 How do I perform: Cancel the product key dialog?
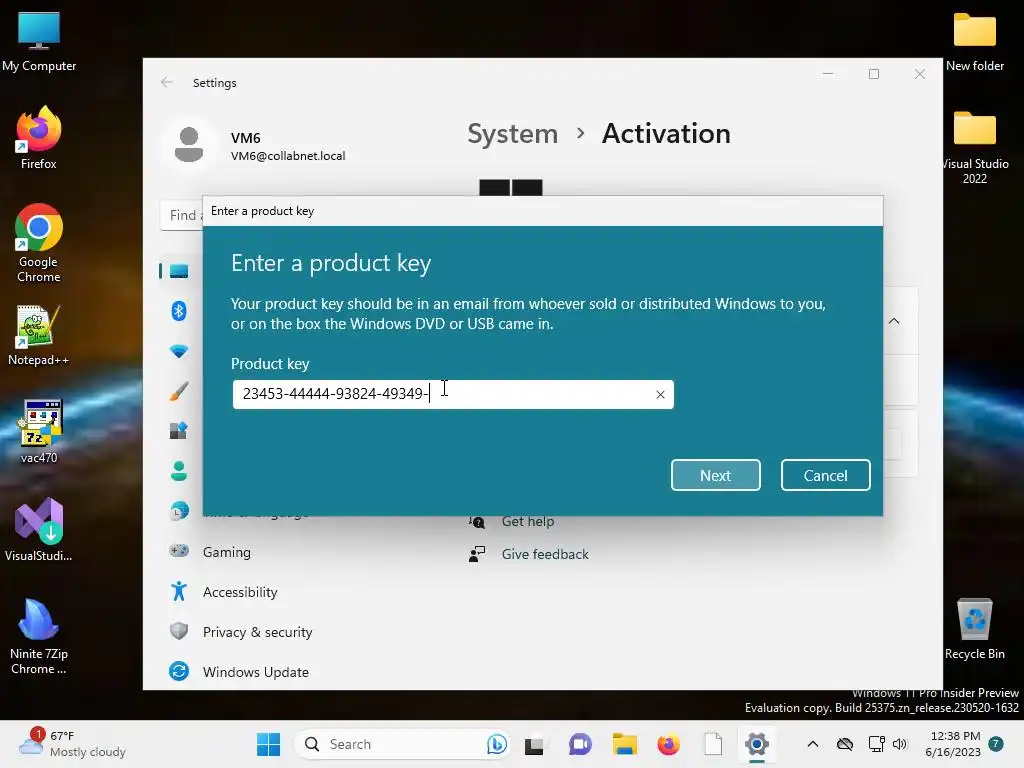[x=825, y=475]
